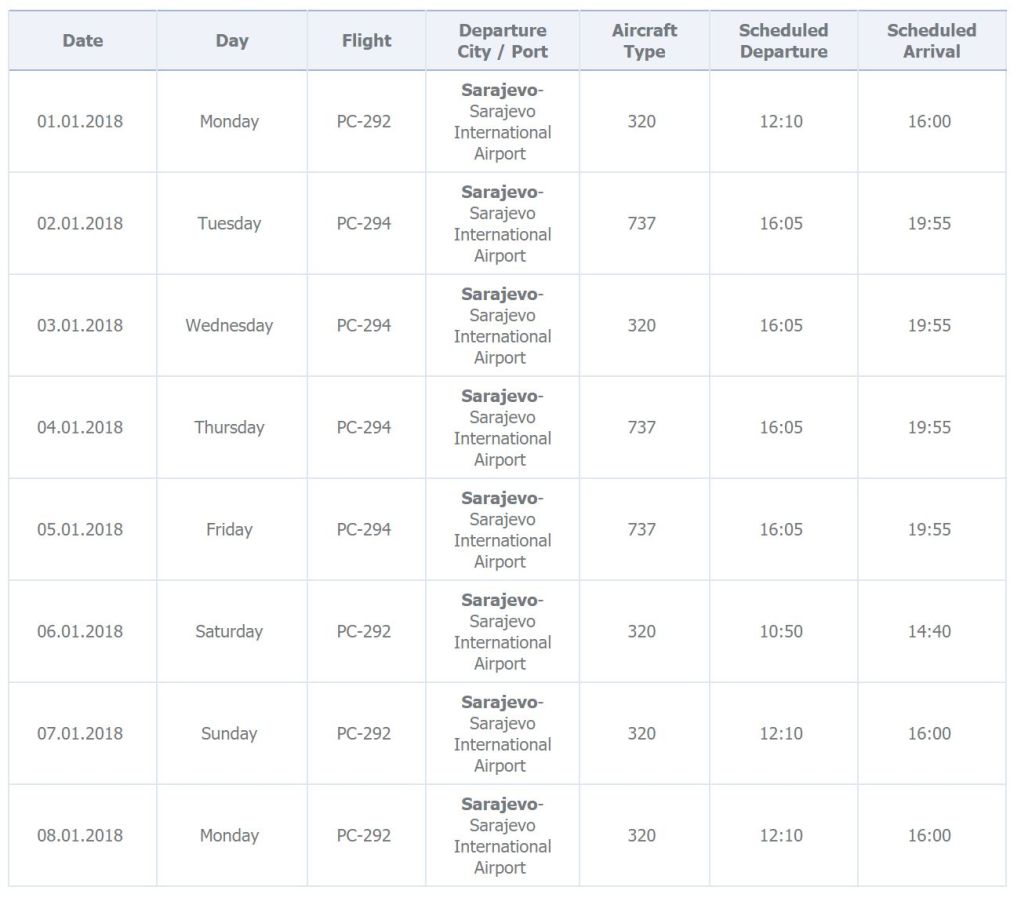This screenshot has width=1024, height=905.
Task: Click the Aircraft Type column header
Action: [644, 41]
